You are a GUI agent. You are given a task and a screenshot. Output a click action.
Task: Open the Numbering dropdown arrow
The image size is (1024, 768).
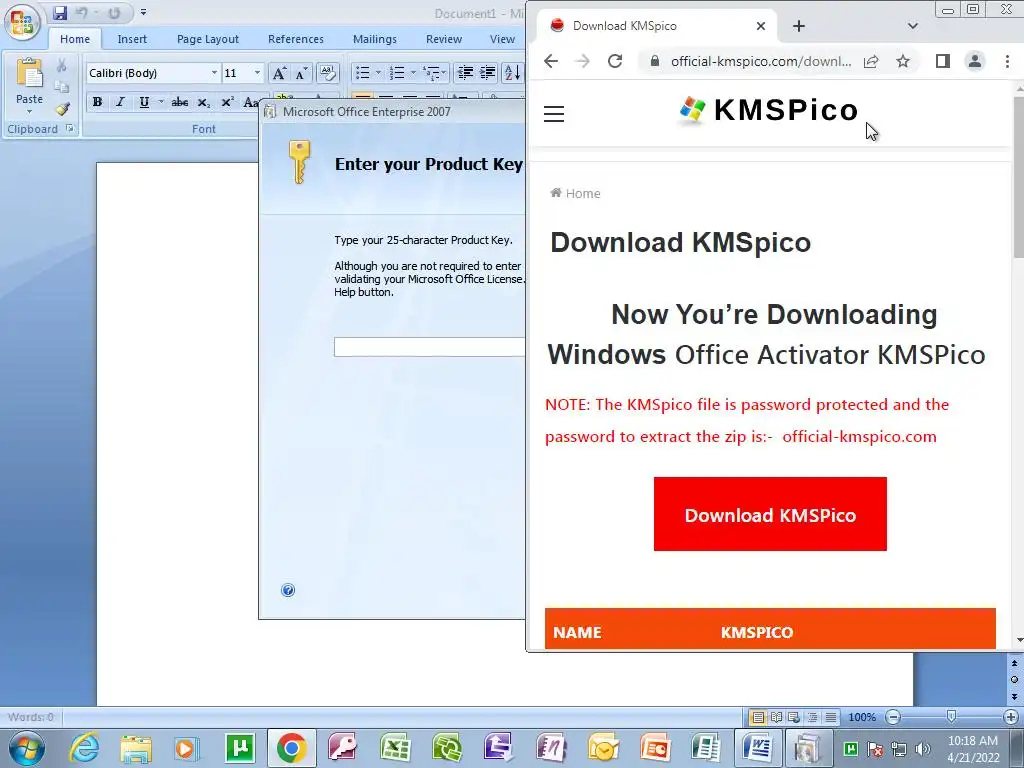coord(413,72)
